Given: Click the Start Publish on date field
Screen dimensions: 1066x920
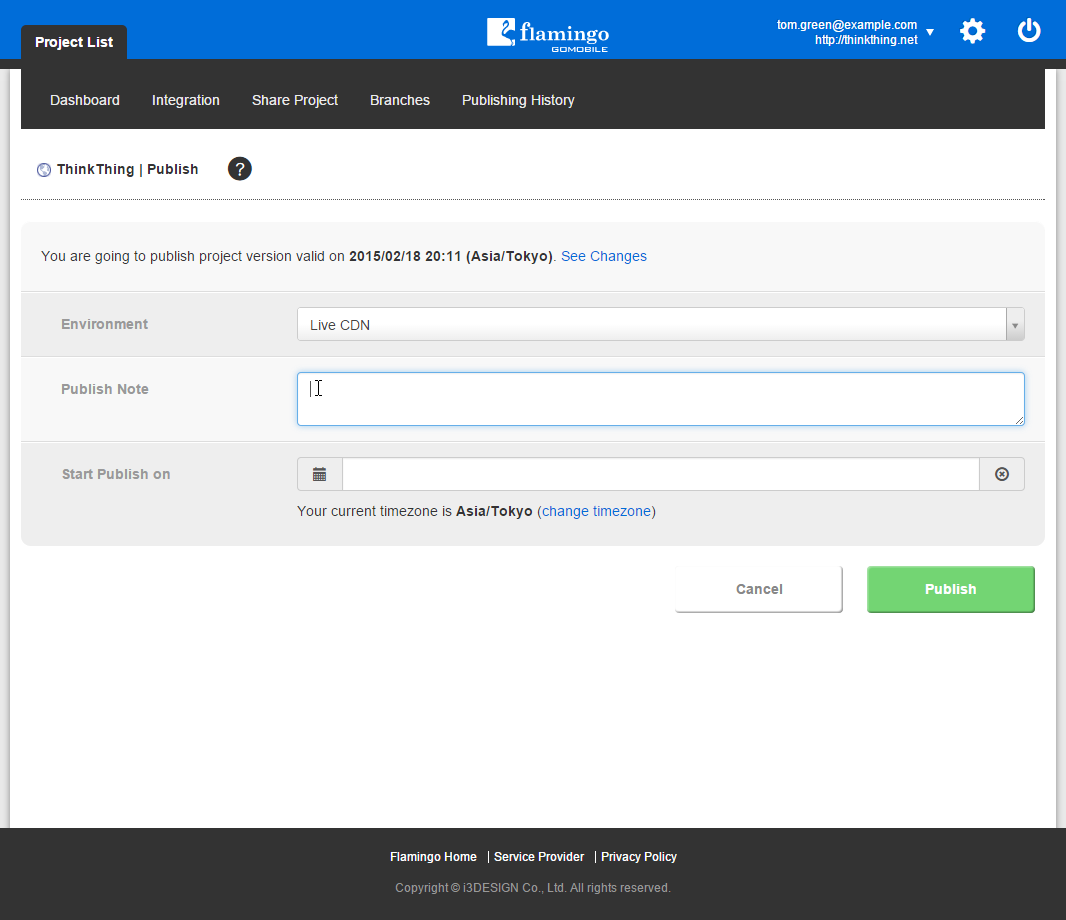Looking at the screenshot, I should [660, 474].
